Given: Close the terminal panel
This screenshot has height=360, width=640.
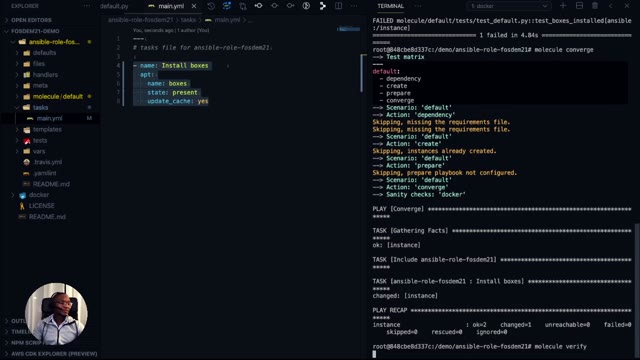Looking at the screenshot, I should tap(627, 6).
